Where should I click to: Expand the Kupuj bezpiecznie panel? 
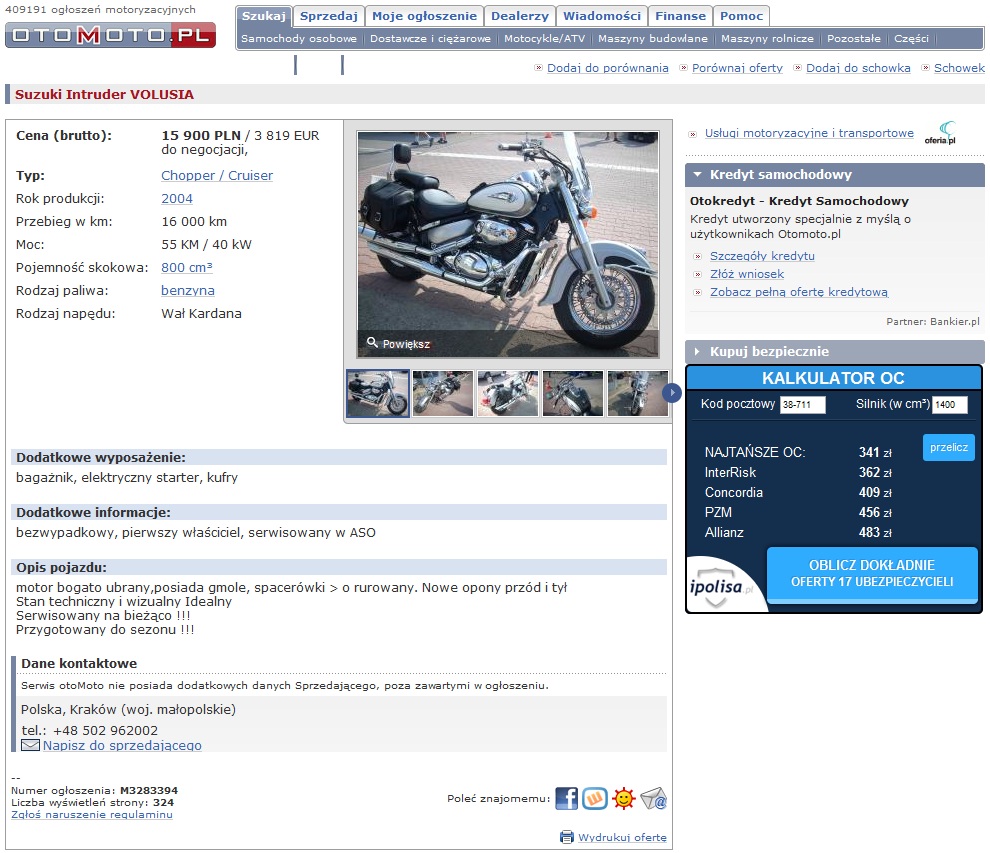835,351
